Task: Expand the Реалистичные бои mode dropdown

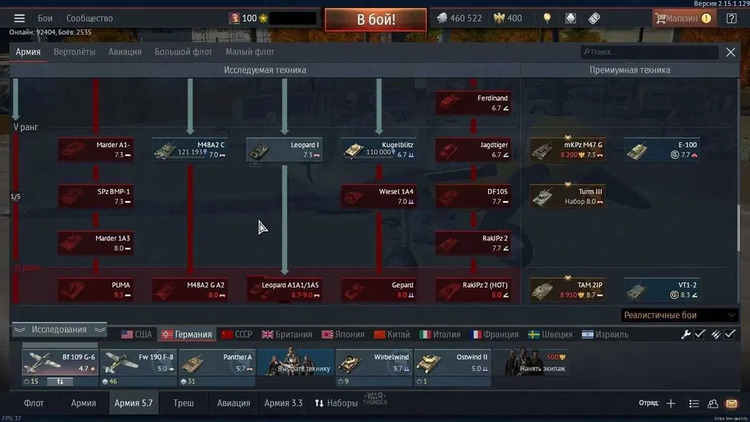Action: point(679,315)
